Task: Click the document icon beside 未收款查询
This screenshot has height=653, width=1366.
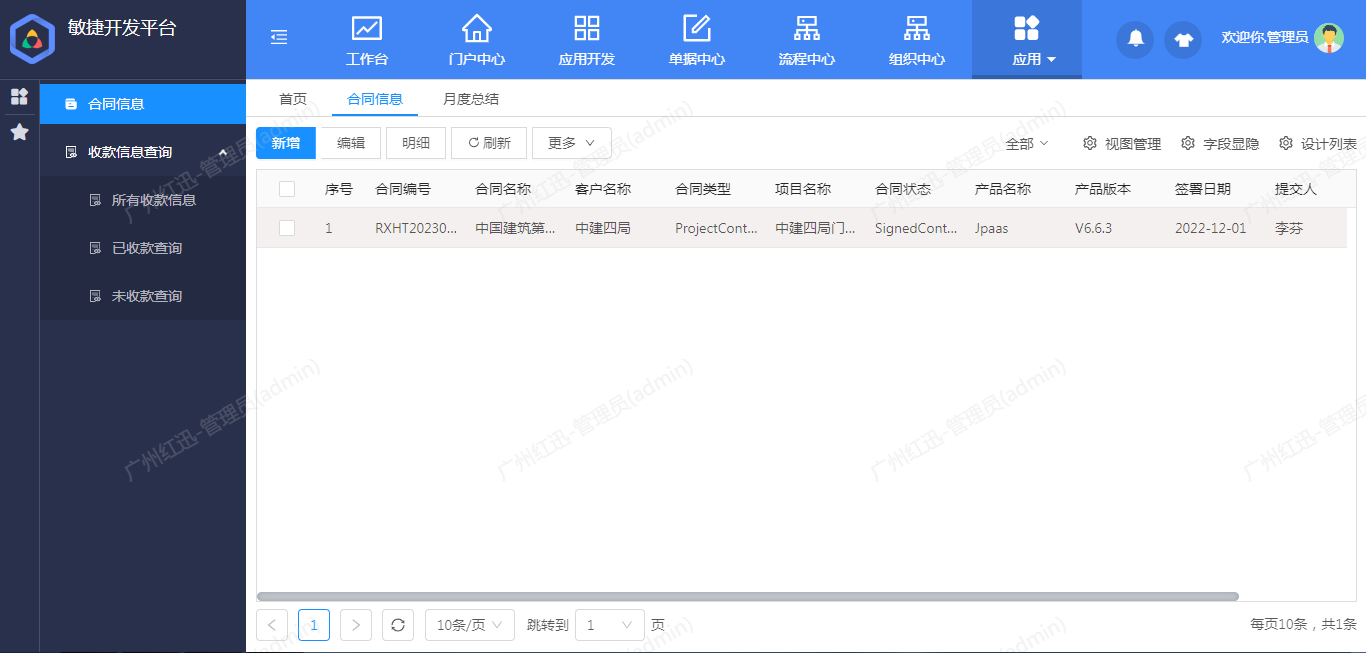Action: [96, 296]
